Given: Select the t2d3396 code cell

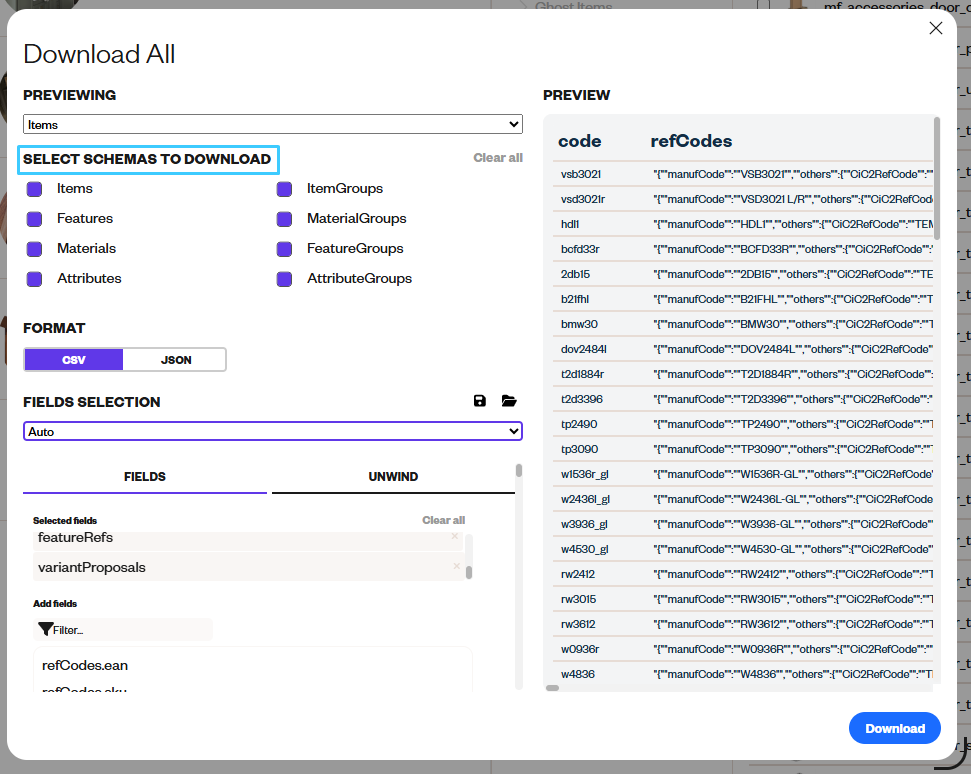Looking at the screenshot, I should point(581,399).
